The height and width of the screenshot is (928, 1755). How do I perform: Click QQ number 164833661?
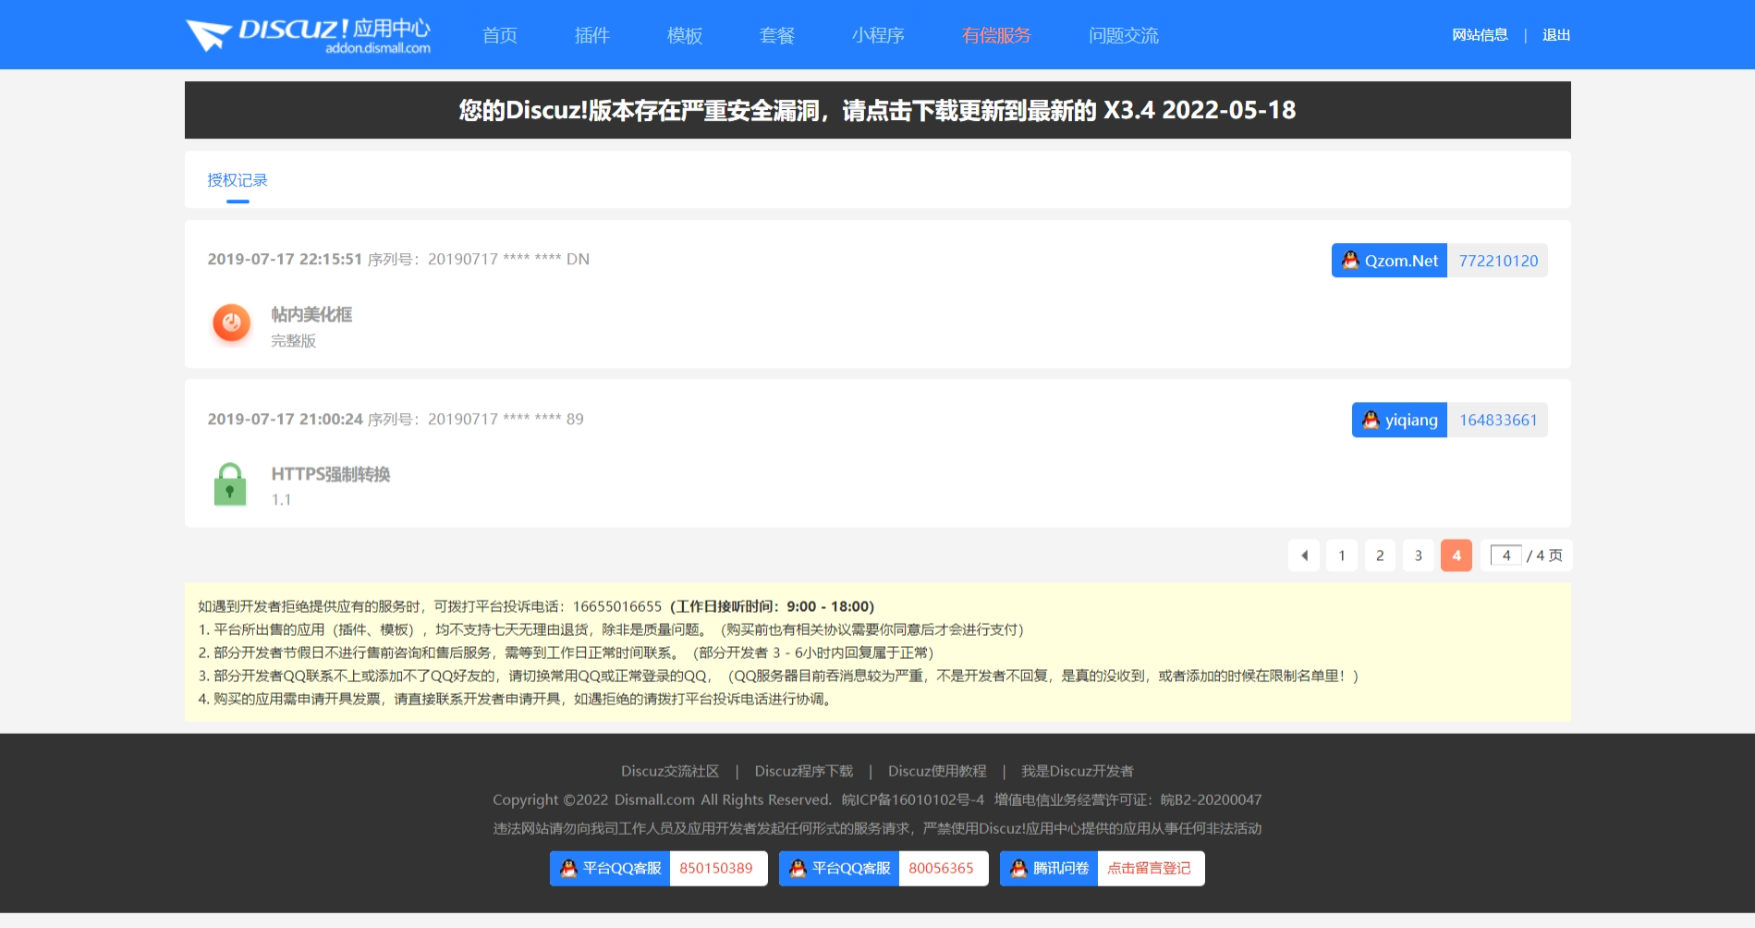[1498, 420]
